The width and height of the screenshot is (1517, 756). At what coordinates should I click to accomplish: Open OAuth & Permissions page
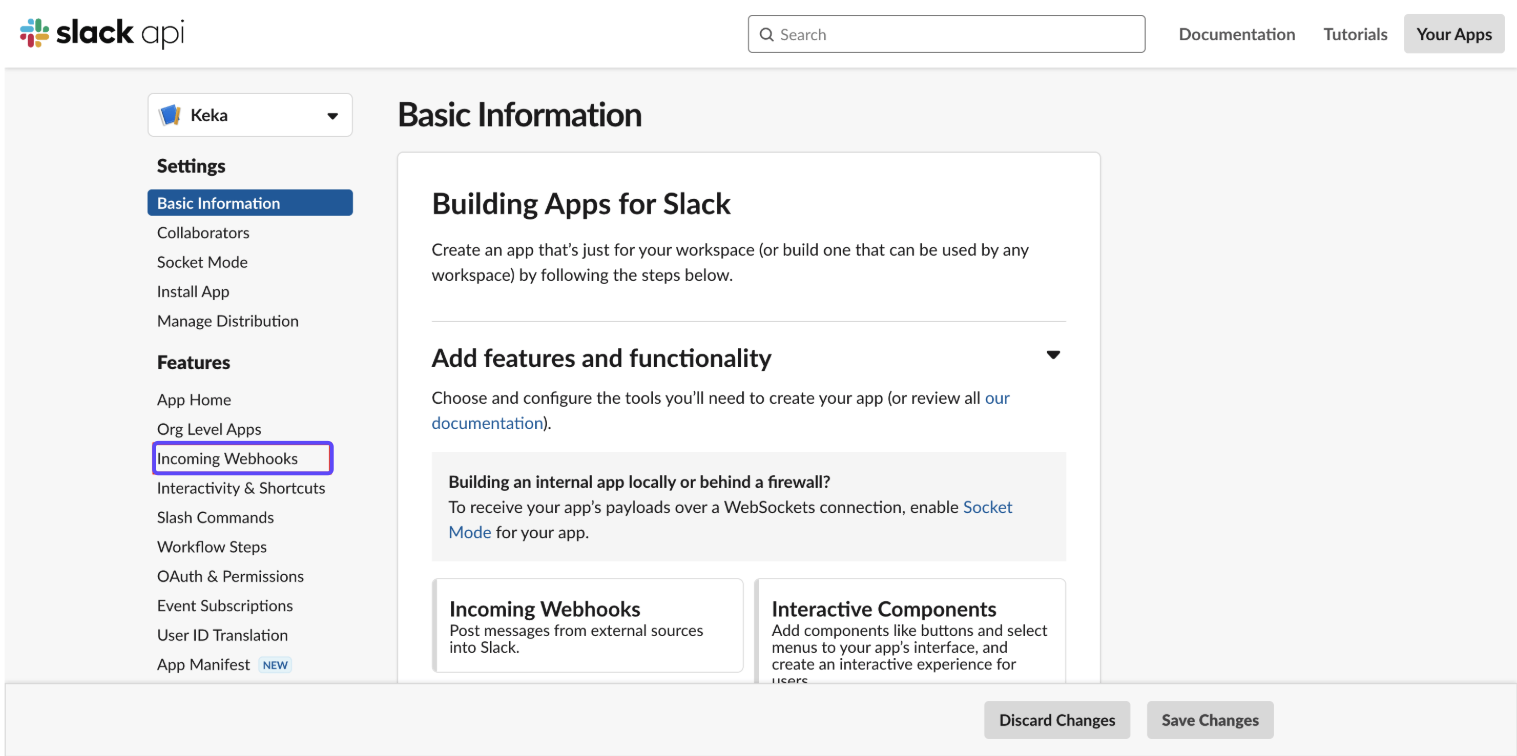230,577
